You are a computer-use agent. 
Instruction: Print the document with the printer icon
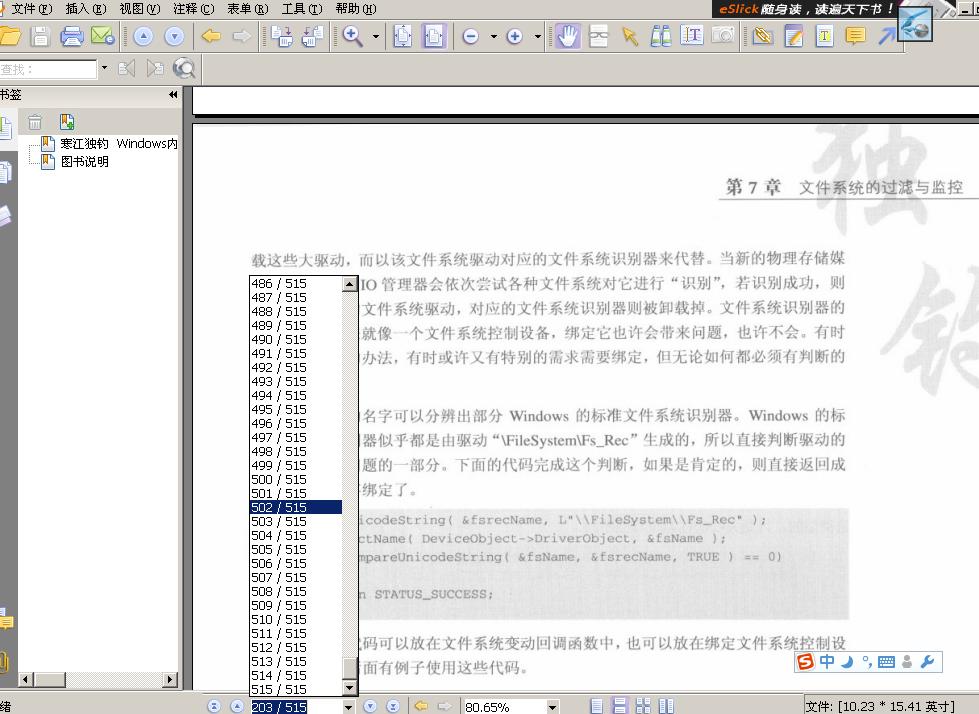pos(72,36)
